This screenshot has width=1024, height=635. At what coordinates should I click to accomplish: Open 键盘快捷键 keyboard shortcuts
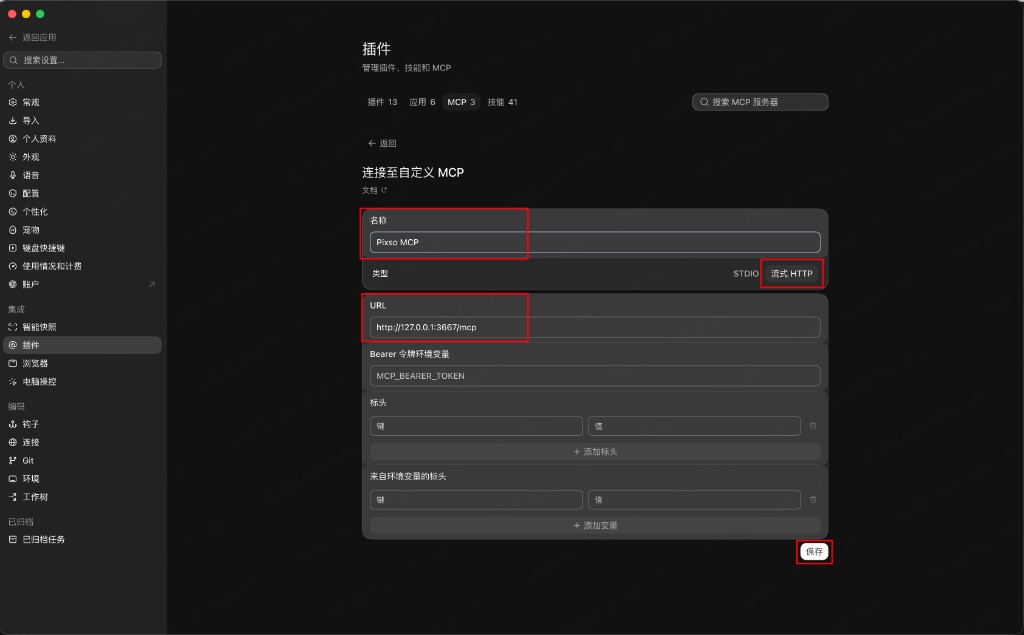point(82,248)
